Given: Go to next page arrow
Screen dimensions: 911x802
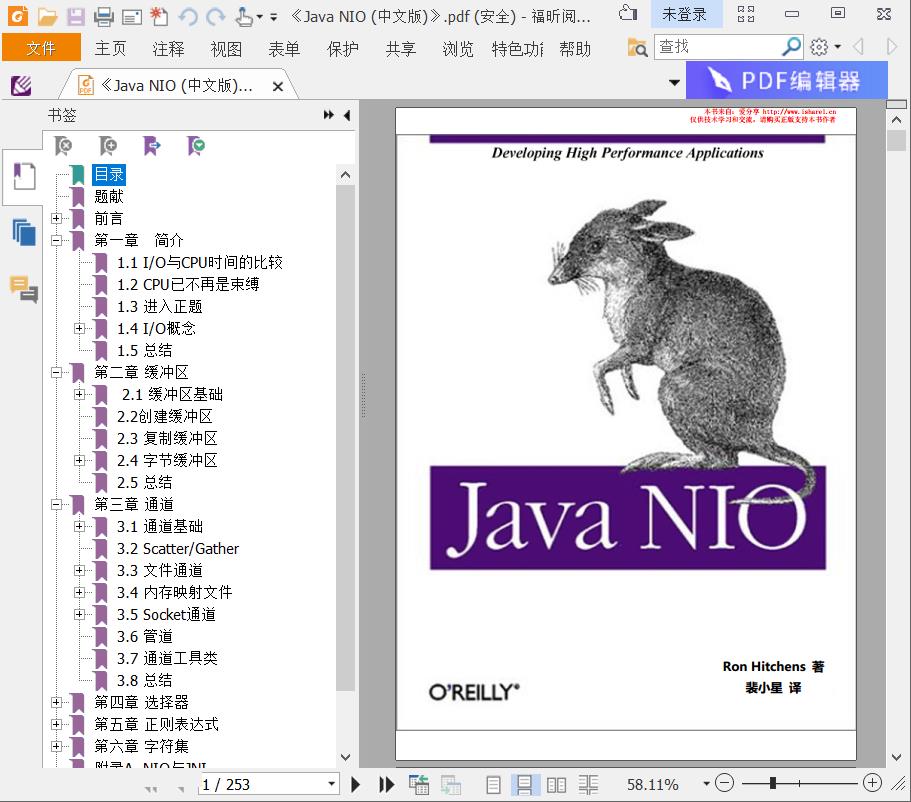Looking at the screenshot, I should 356,785.
